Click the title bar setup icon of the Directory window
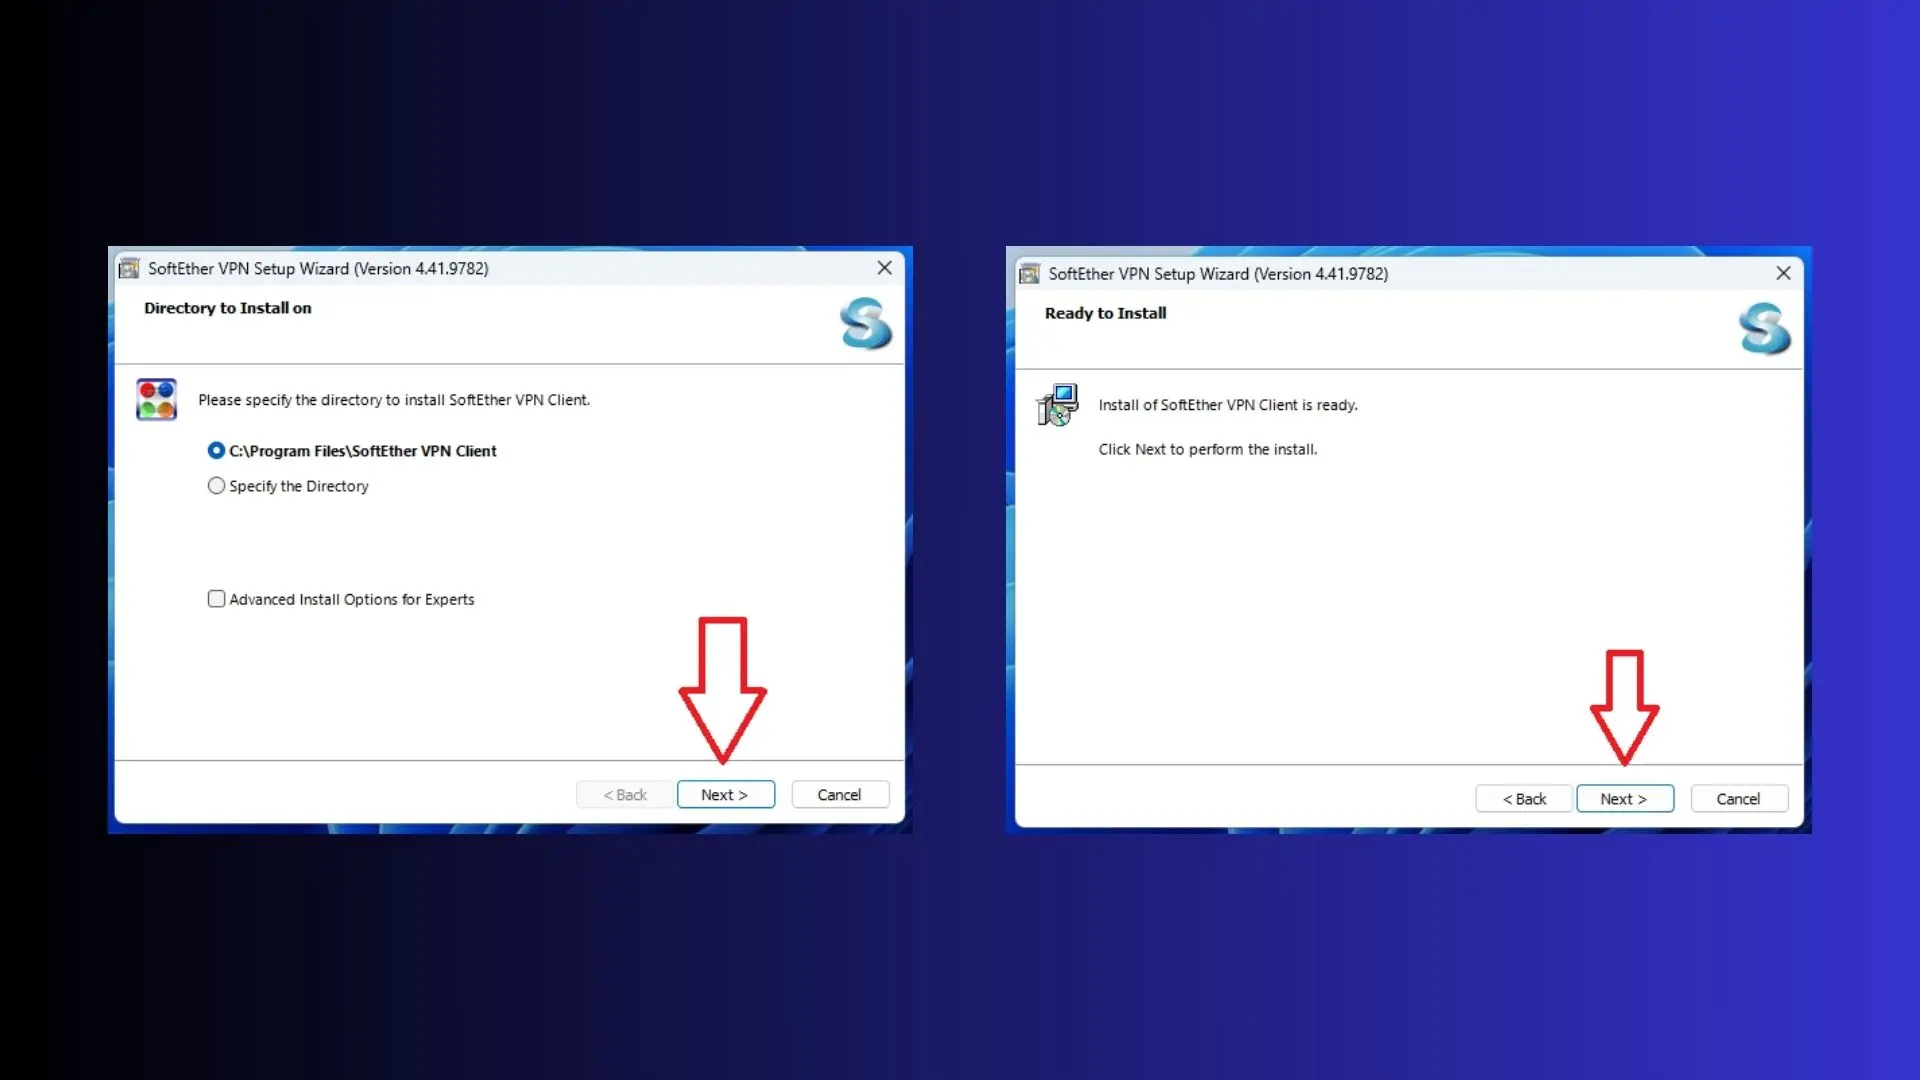This screenshot has height=1080, width=1920. (x=129, y=269)
